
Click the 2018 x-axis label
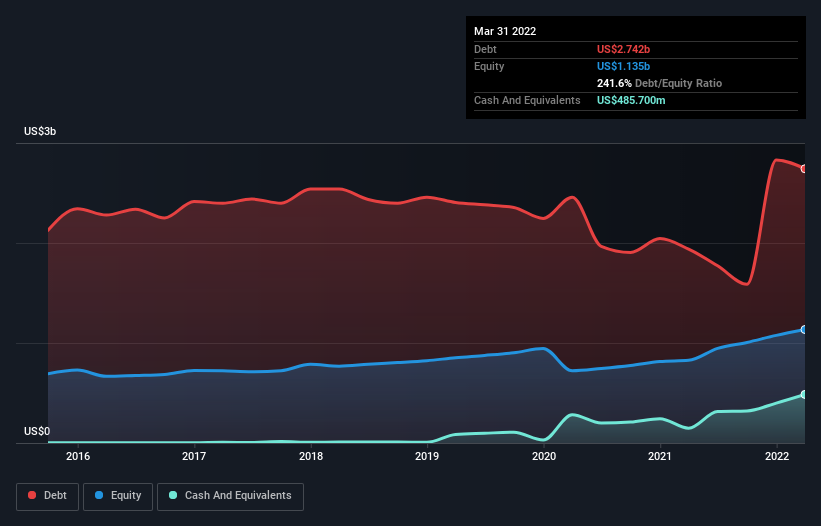pos(311,456)
